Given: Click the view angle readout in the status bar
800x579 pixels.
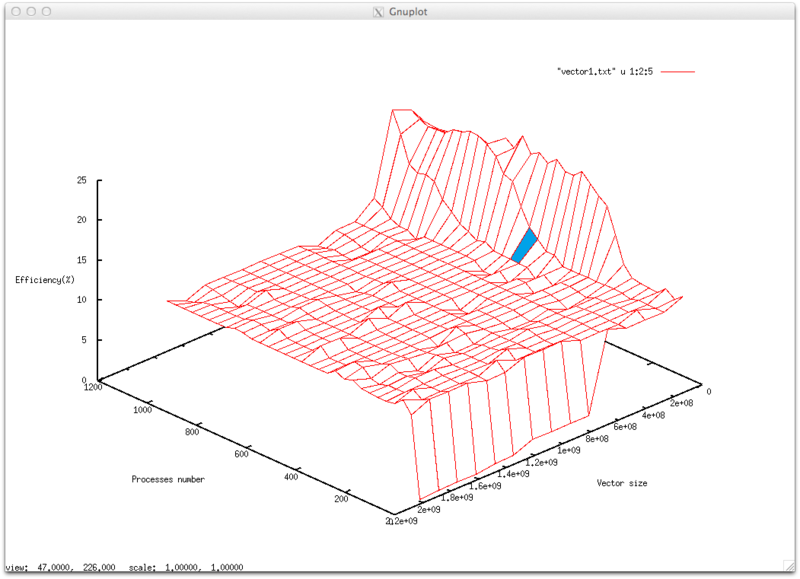Looking at the screenshot, I should (60, 567).
